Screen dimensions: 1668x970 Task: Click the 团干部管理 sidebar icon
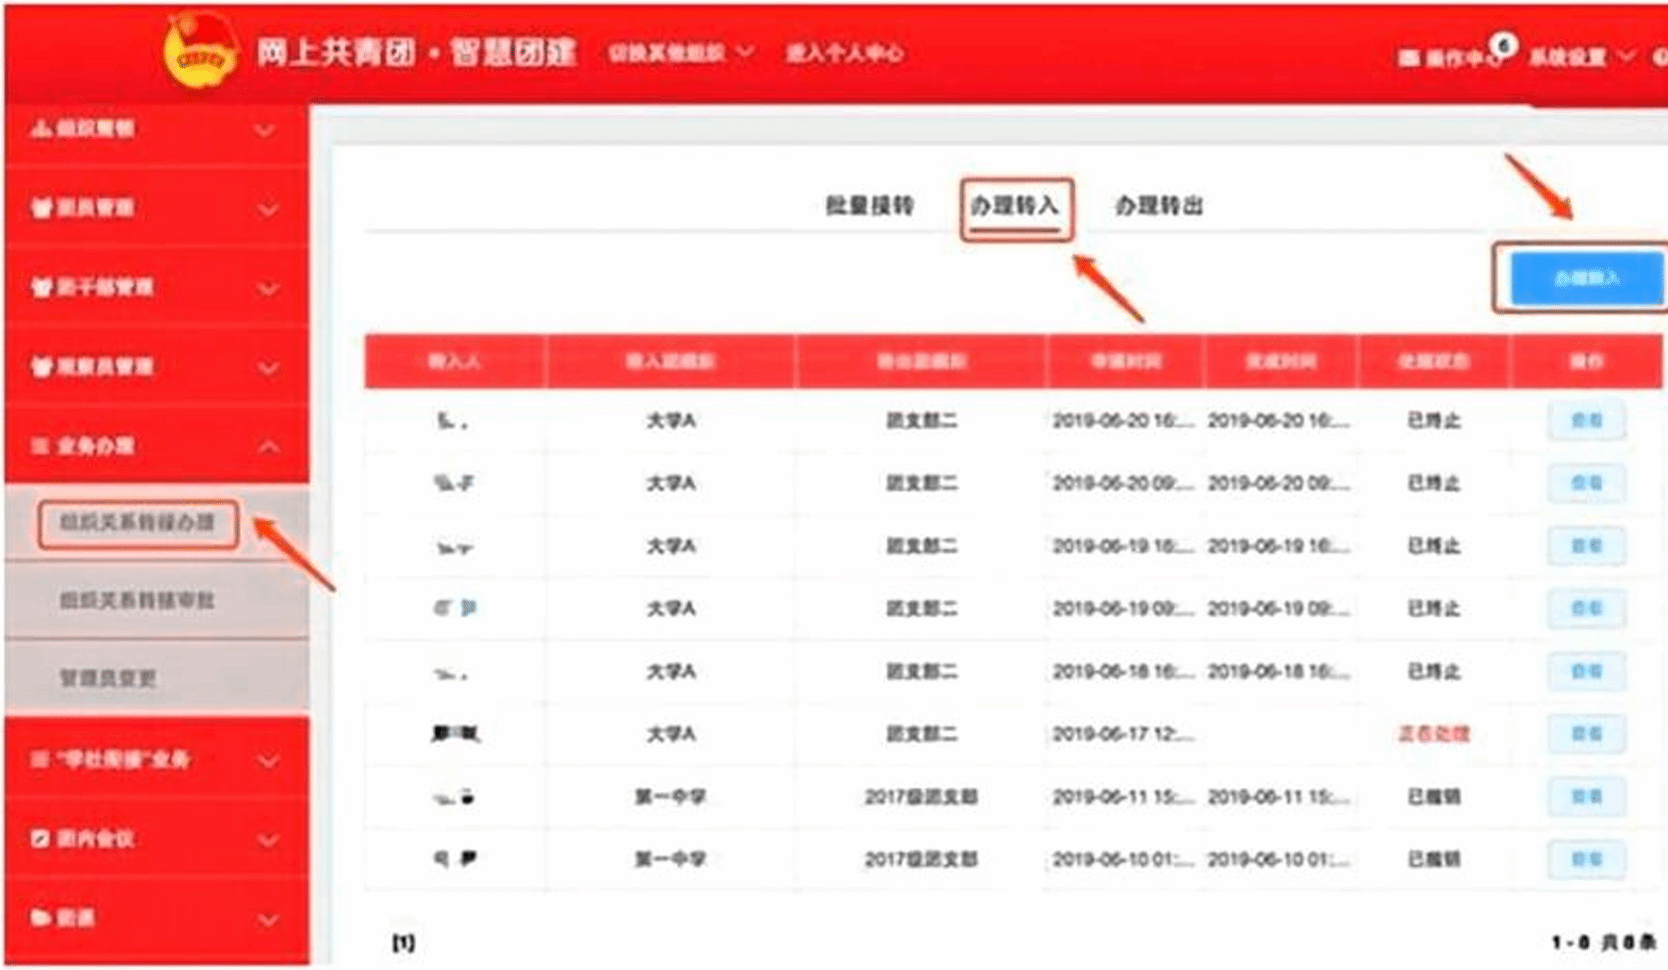pos(41,288)
